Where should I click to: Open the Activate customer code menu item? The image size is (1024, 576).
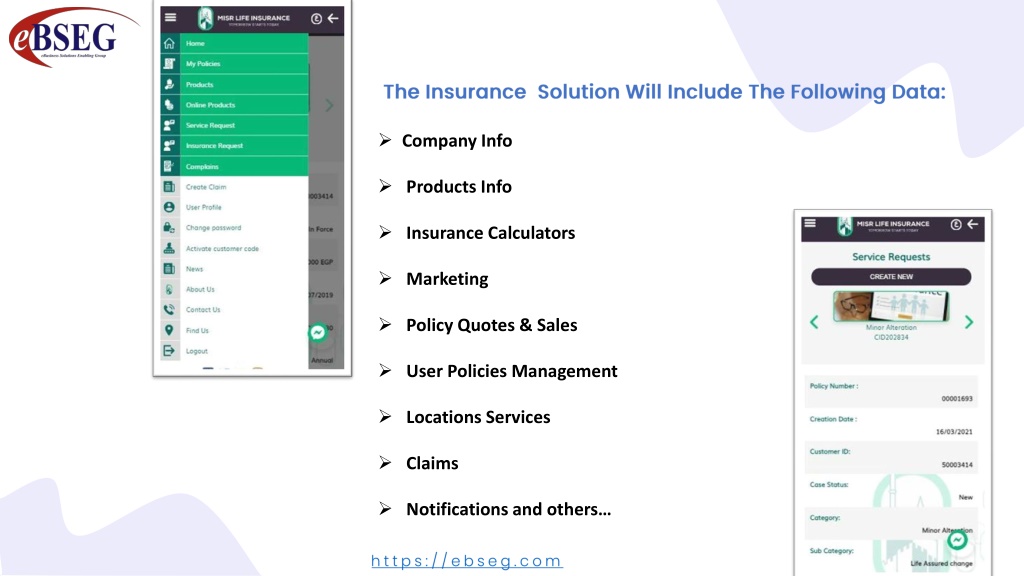click(x=222, y=249)
